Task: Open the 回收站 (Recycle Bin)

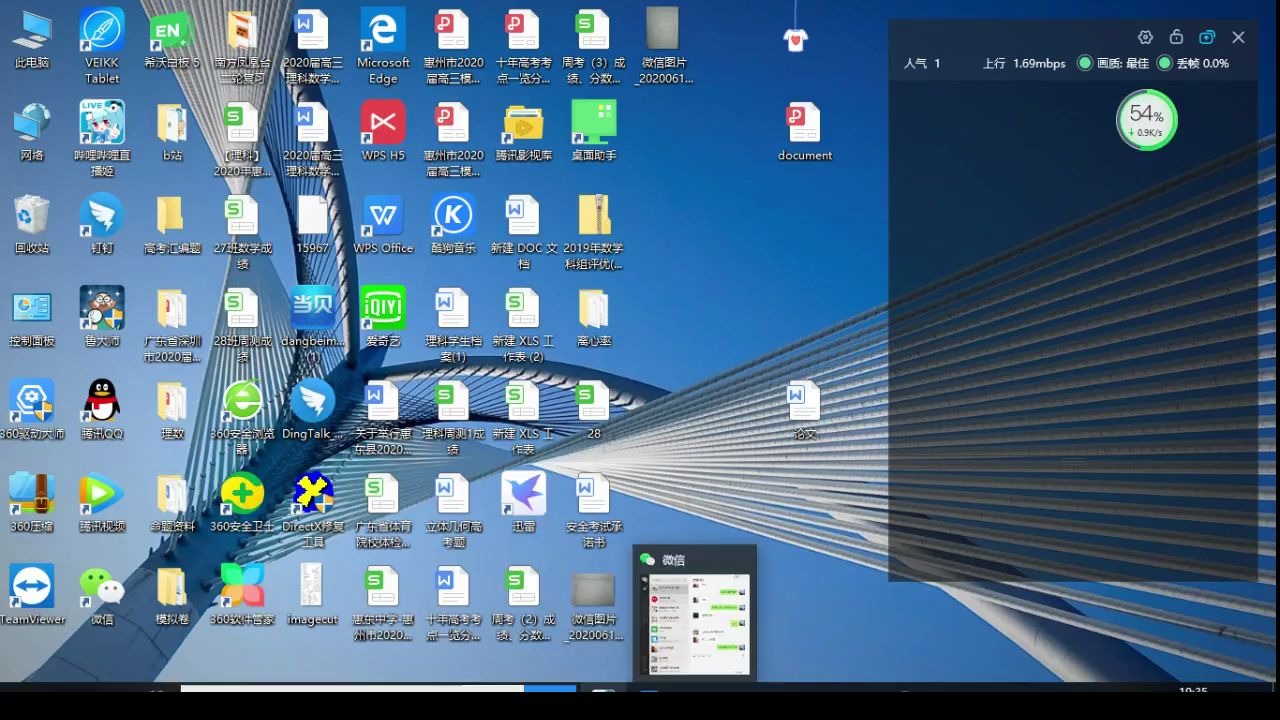Action: point(32,224)
